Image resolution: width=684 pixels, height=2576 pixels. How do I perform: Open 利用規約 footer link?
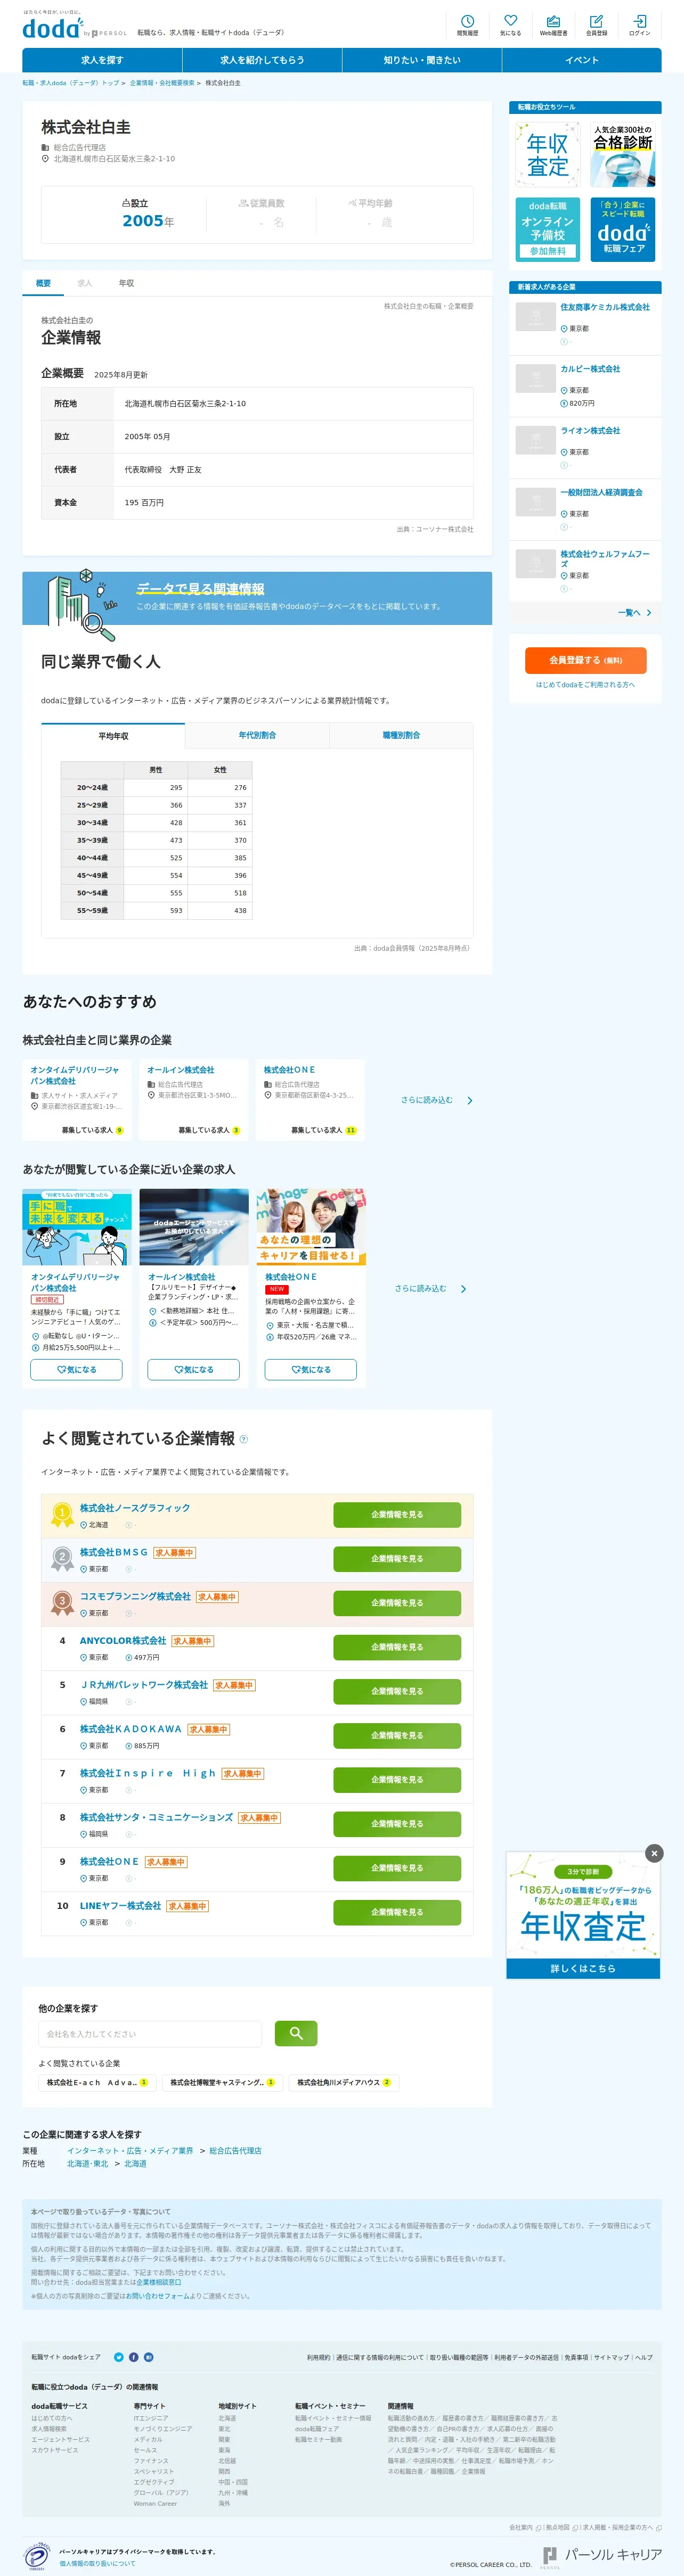(x=318, y=2357)
